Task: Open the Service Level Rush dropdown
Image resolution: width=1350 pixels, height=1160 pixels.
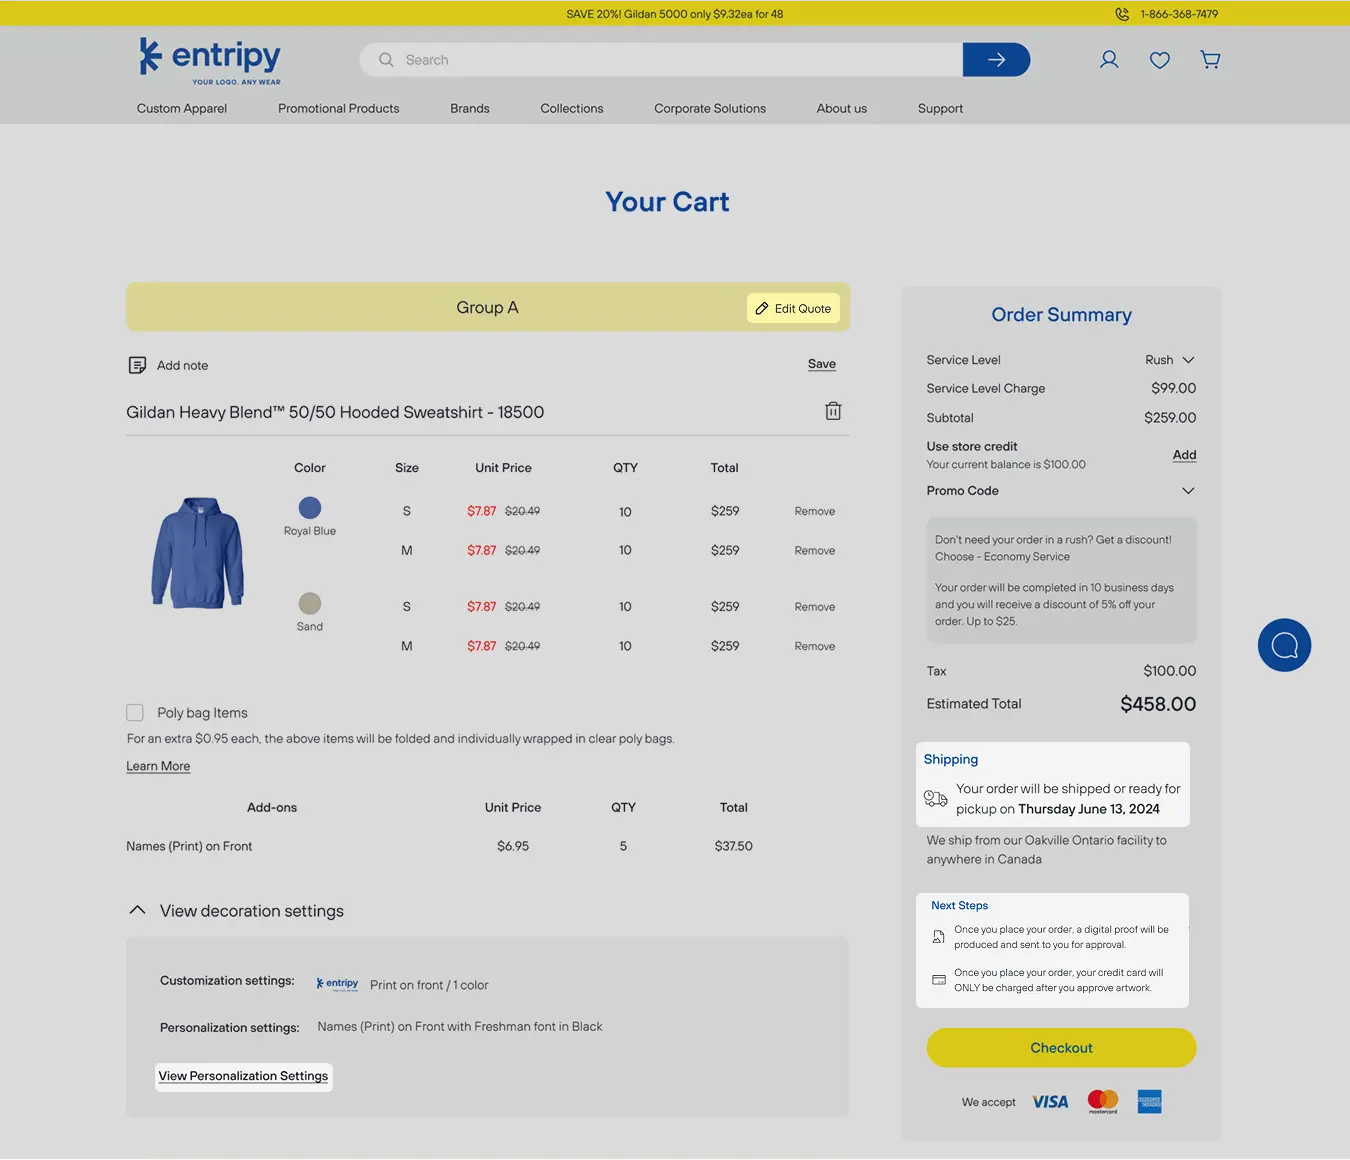Action: point(1170,360)
